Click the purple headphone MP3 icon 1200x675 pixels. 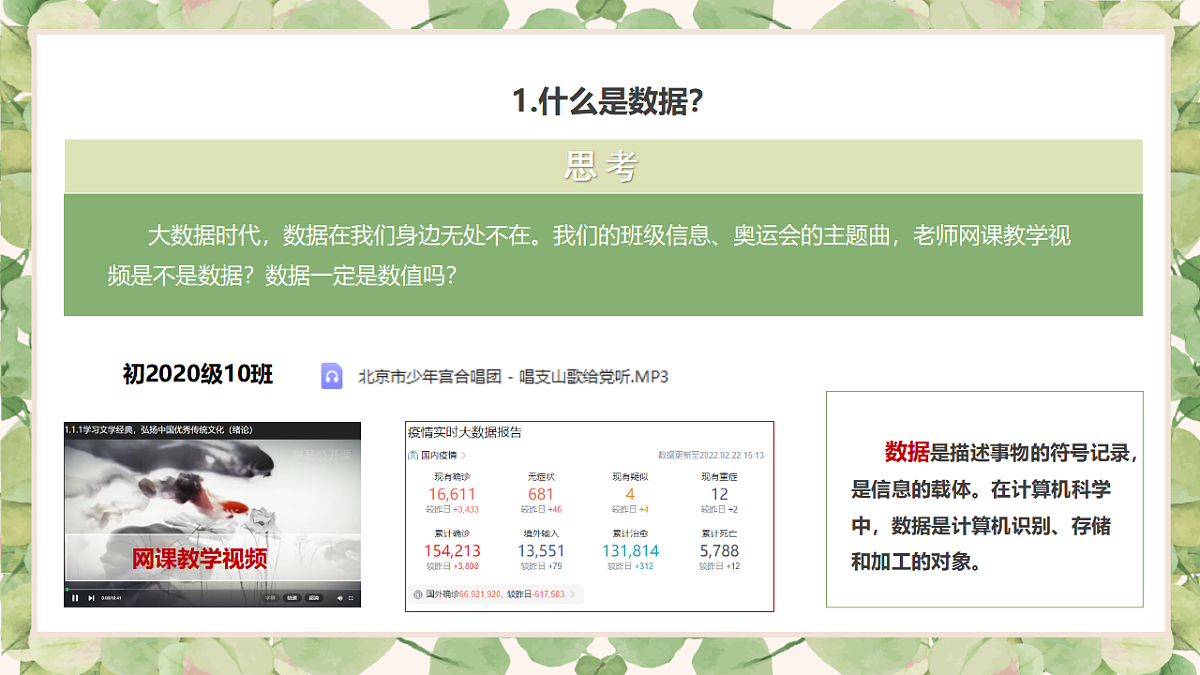point(332,376)
